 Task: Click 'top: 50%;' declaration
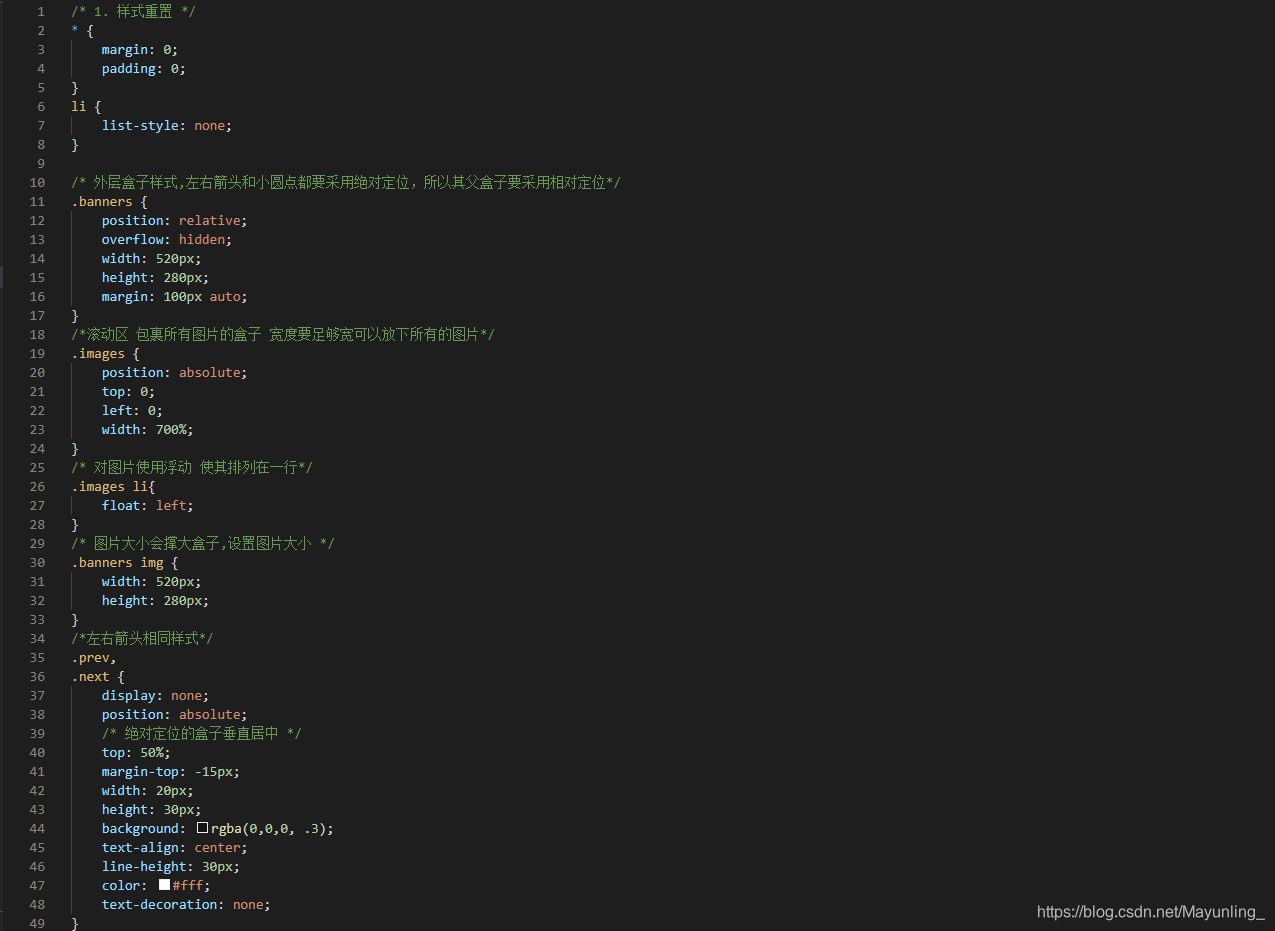tap(136, 752)
